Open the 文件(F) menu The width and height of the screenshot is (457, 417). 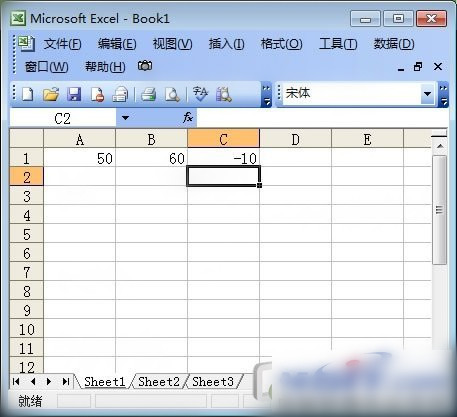(62, 44)
